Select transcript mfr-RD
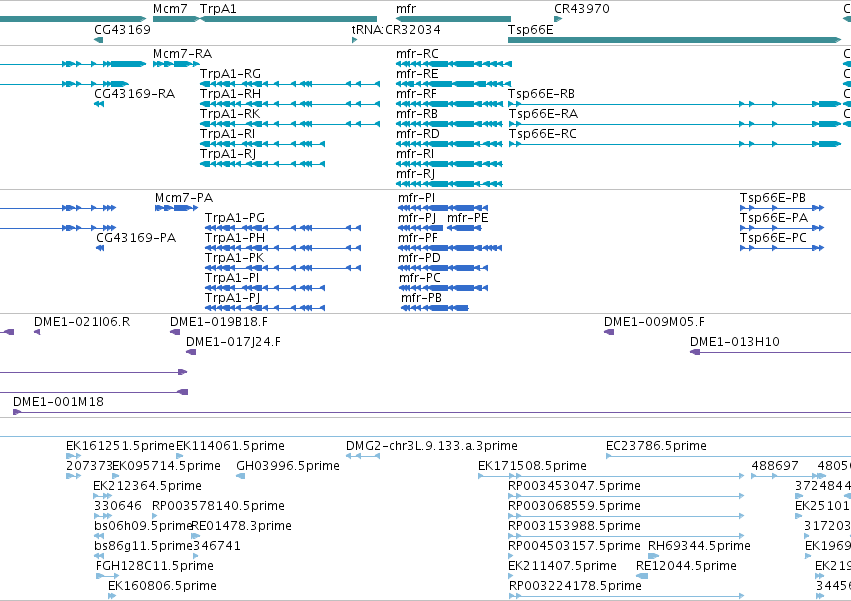This screenshot has width=851, height=601. click(x=449, y=144)
